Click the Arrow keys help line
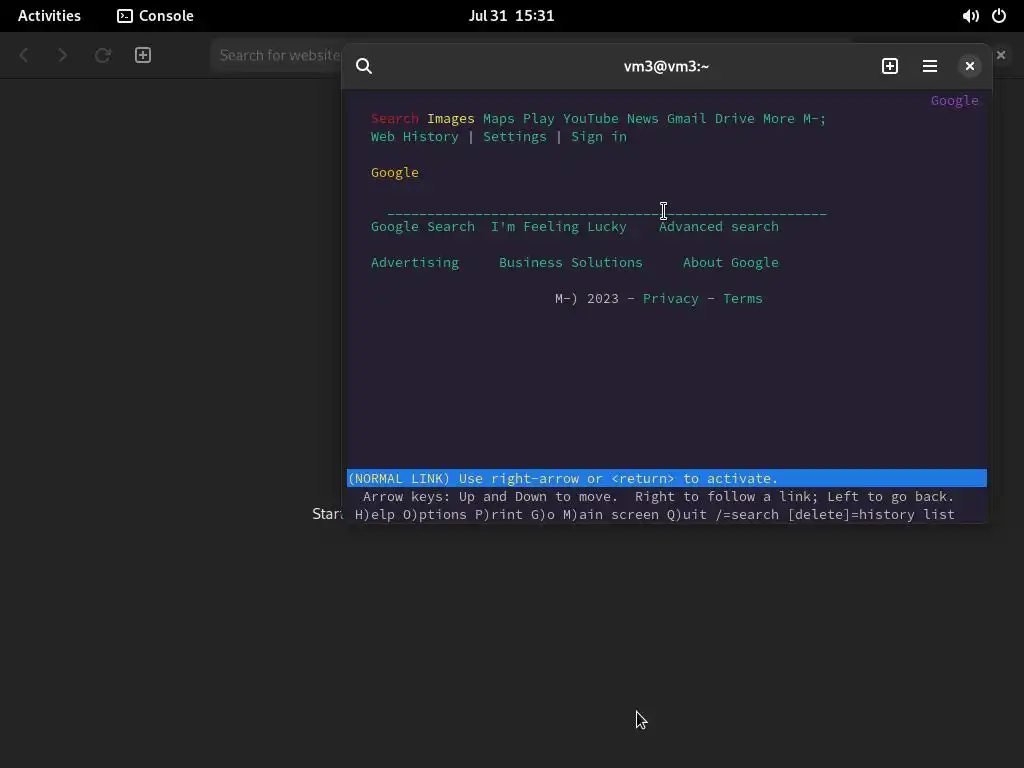Viewport: 1024px width, 768px height. 658,496
